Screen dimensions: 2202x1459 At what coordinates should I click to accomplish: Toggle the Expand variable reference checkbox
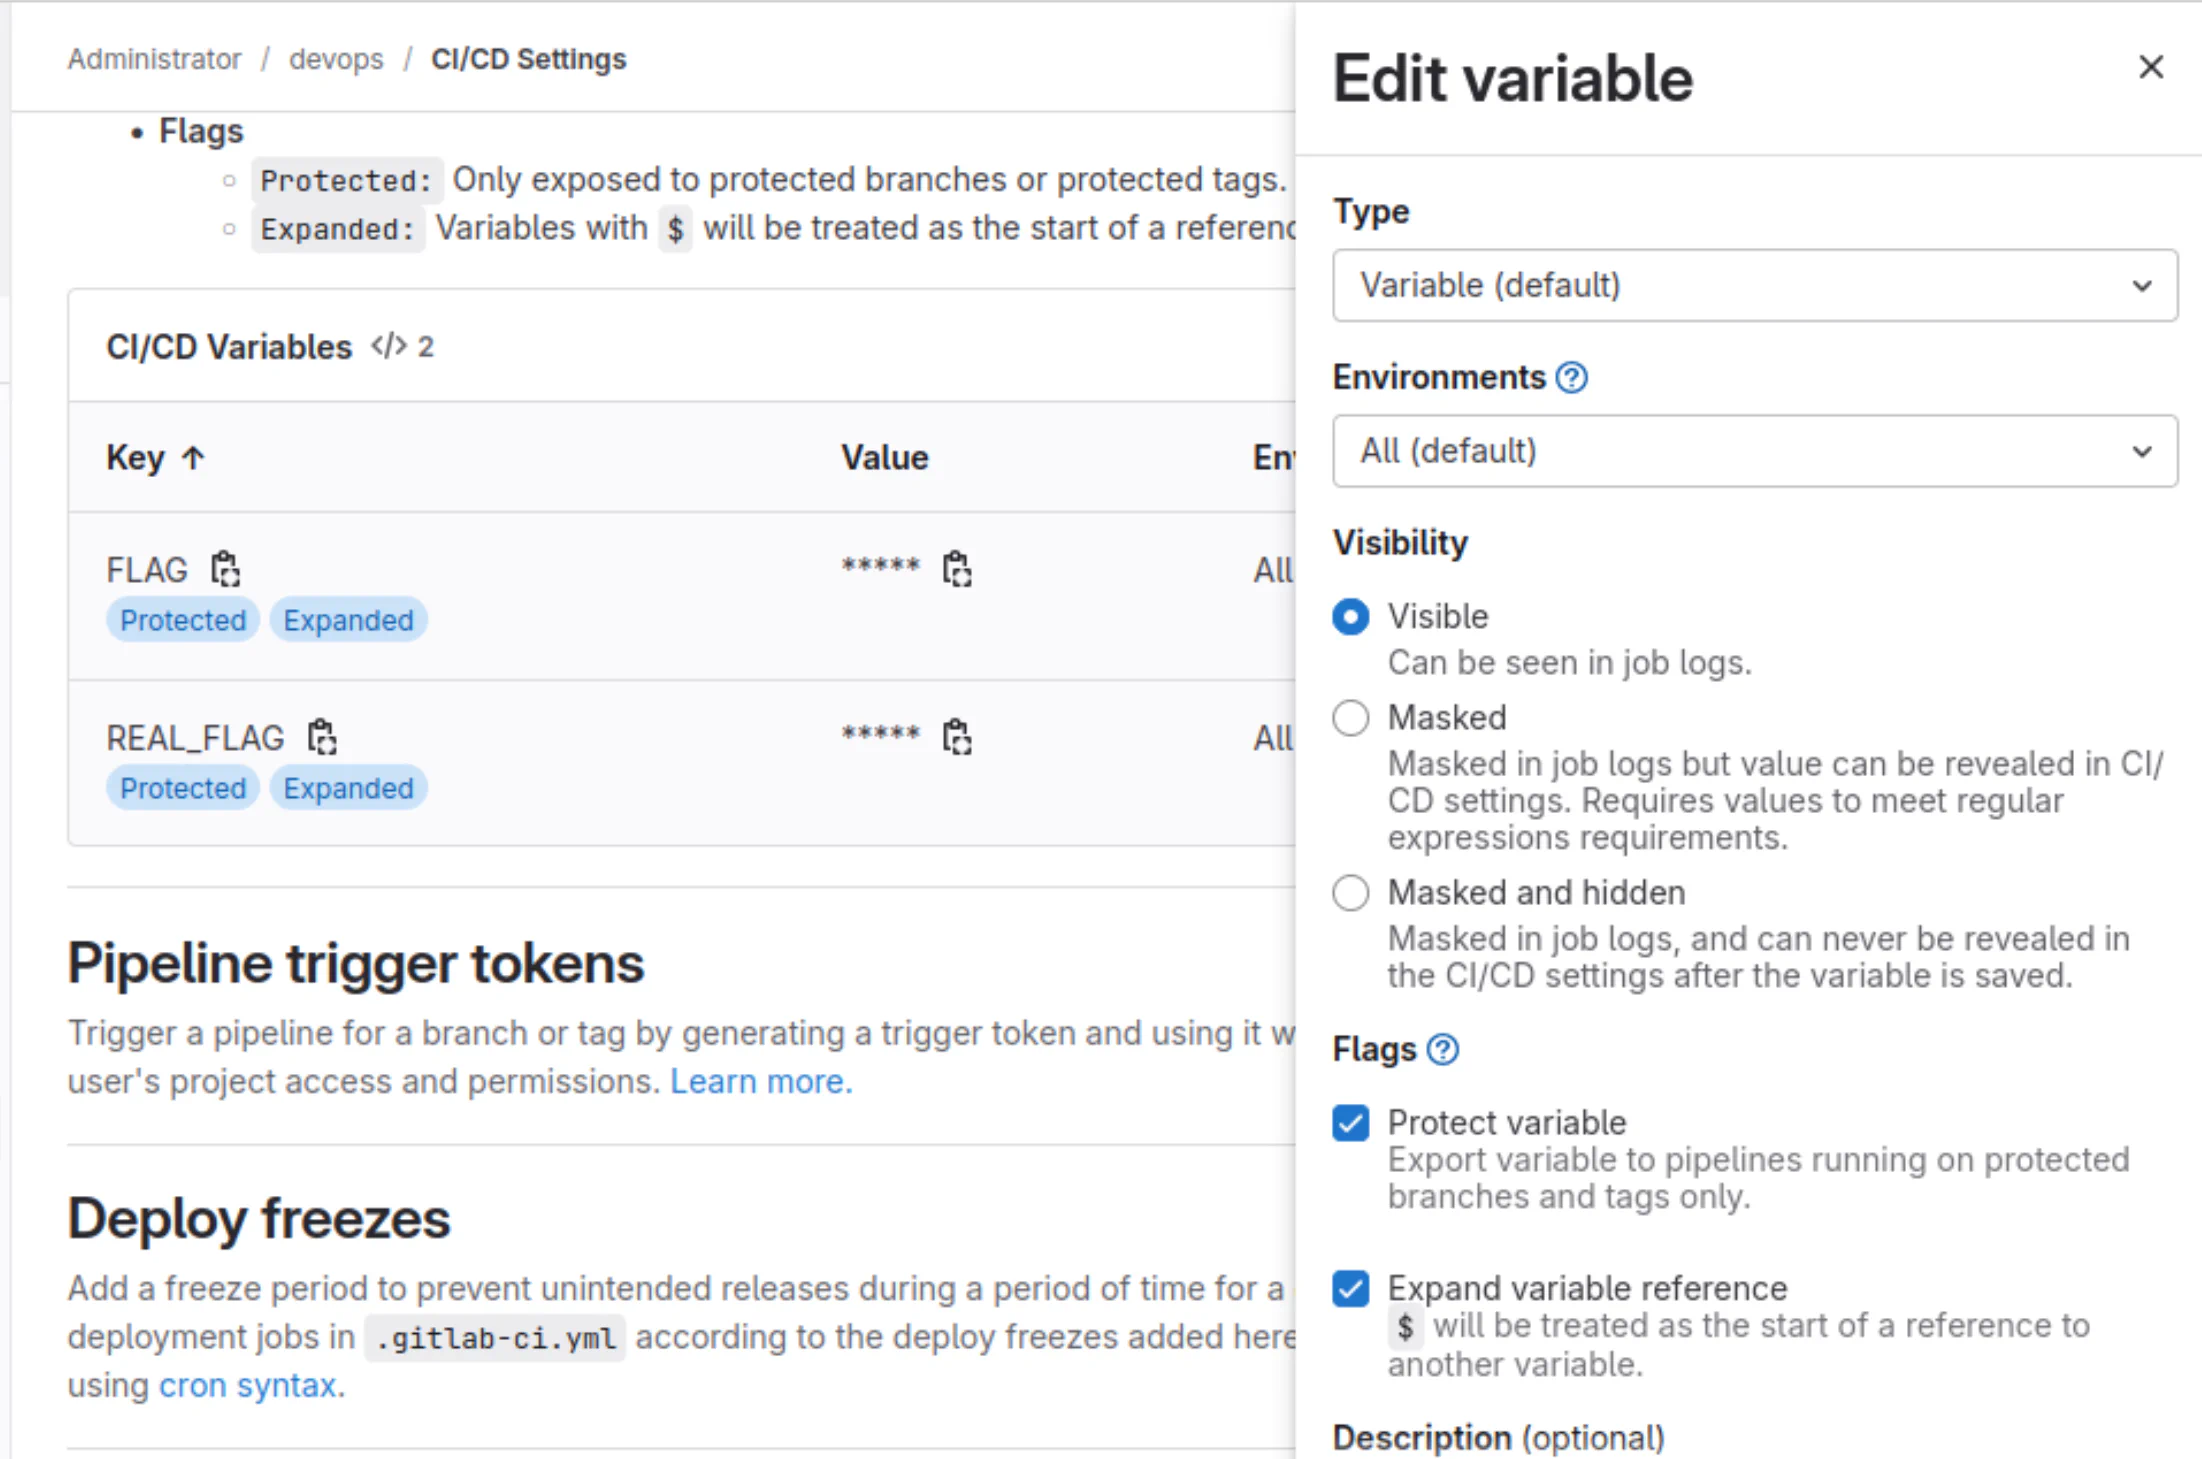1351,1288
